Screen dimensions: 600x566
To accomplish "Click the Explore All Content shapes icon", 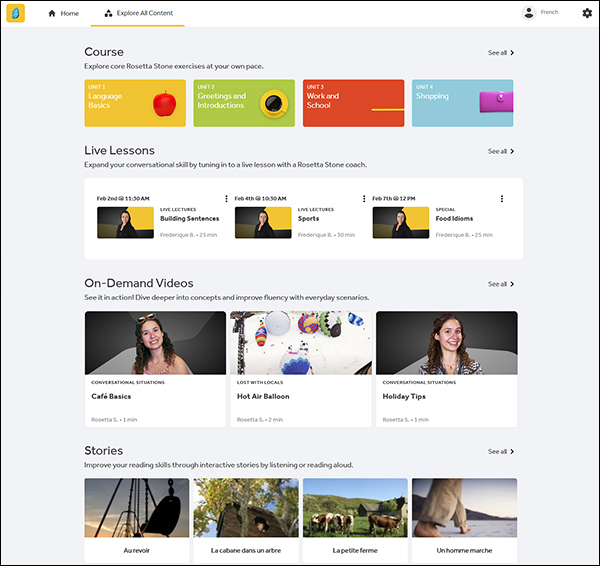I will coord(108,13).
